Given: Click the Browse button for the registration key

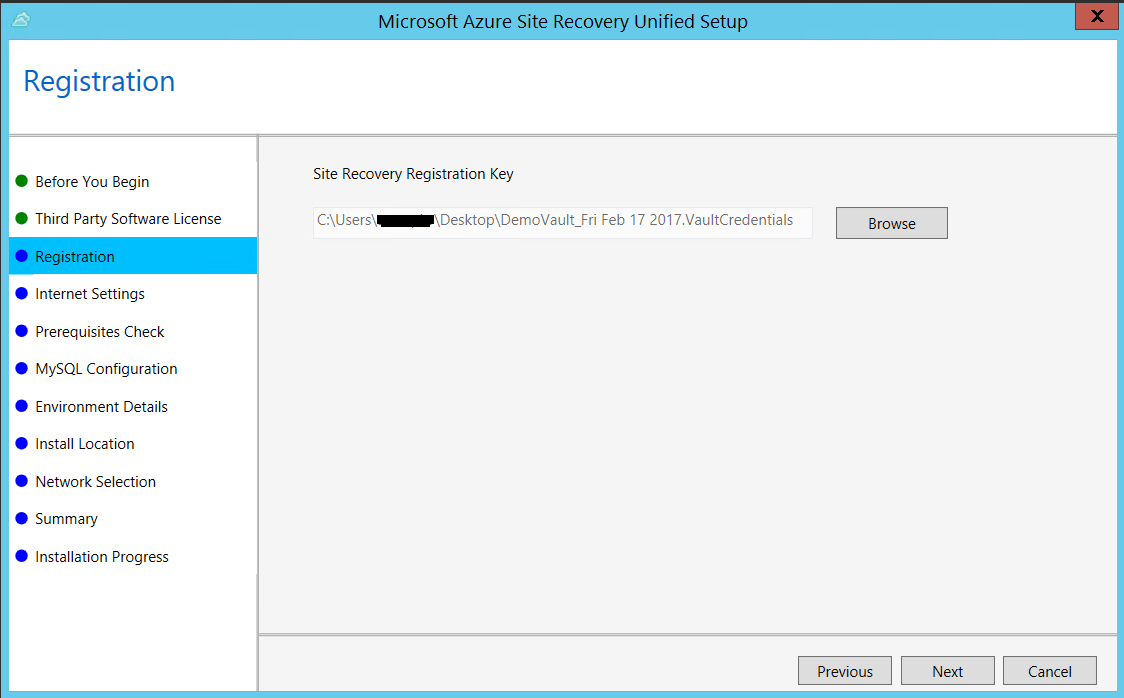Looking at the screenshot, I should (x=891, y=222).
